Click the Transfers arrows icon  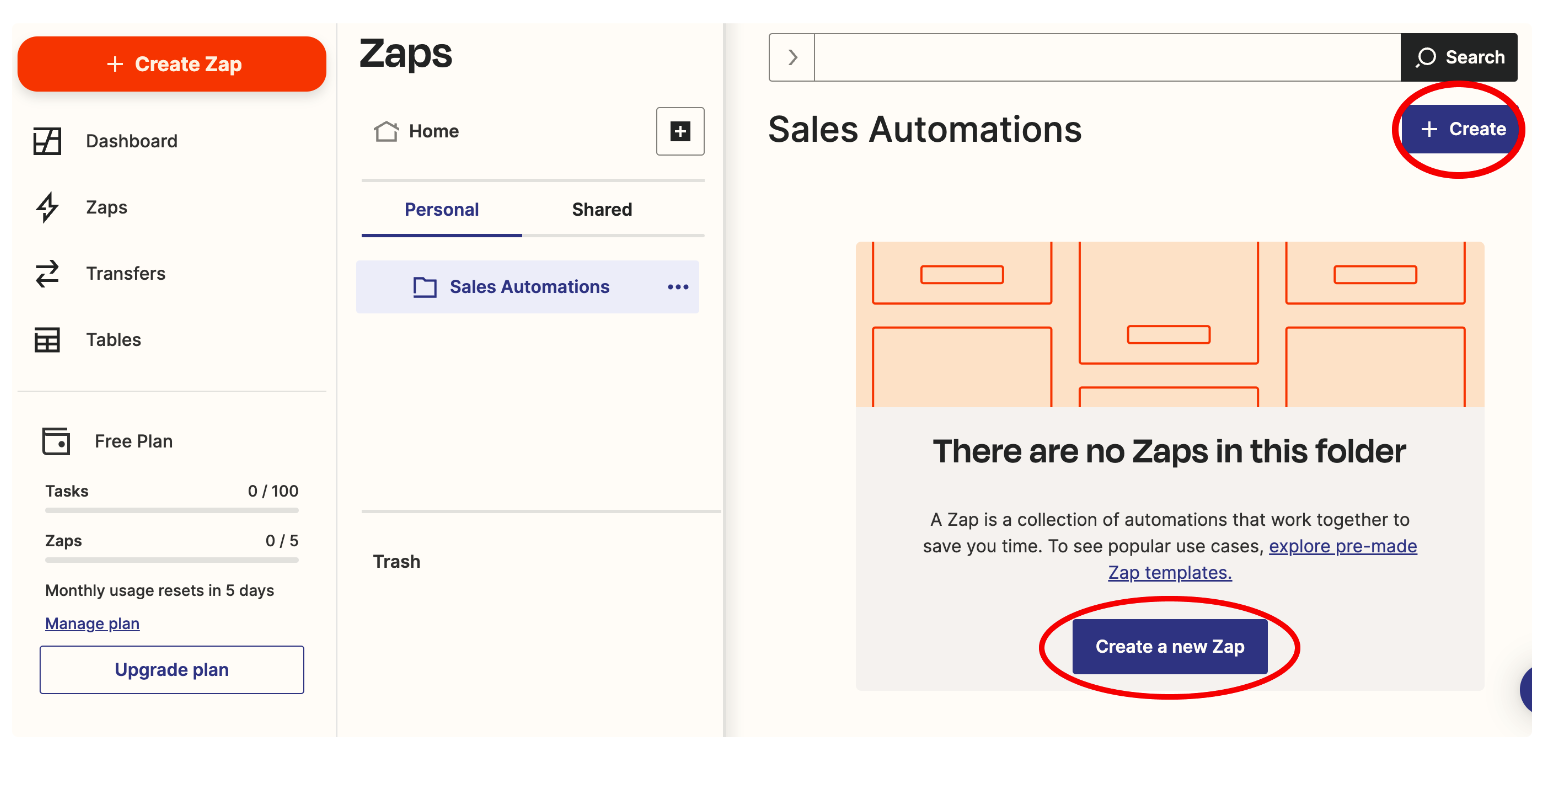(x=47, y=273)
